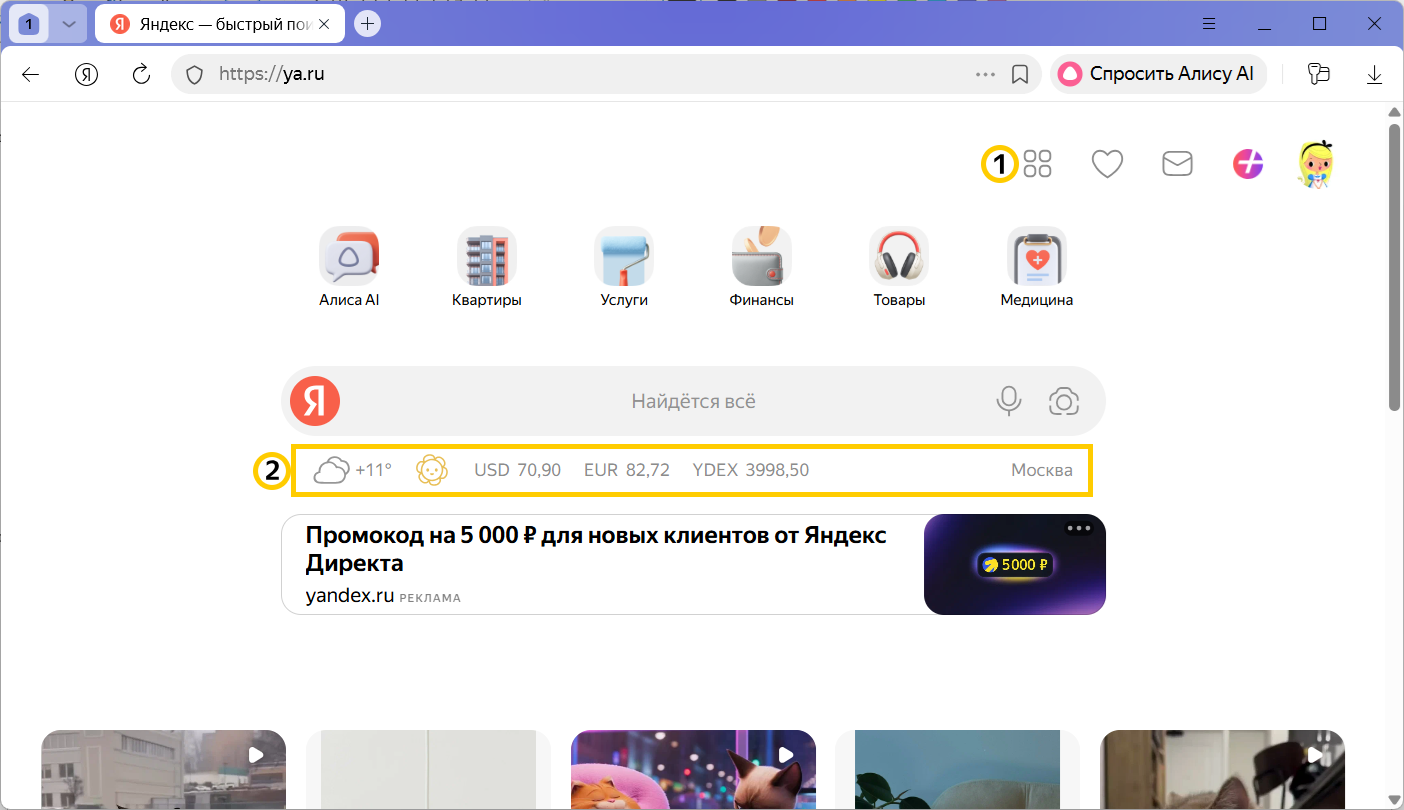Select the tab group number 1 button
The height and width of the screenshot is (810, 1404).
pyautogui.click(x=29, y=24)
